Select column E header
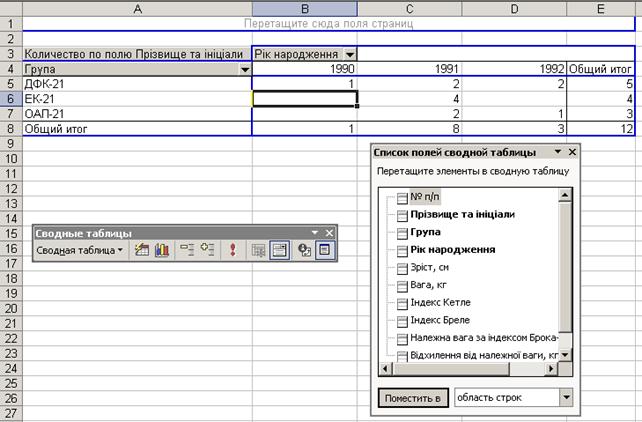Image resolution: width=642 pixels, height=422 pixels. (601, 9)
